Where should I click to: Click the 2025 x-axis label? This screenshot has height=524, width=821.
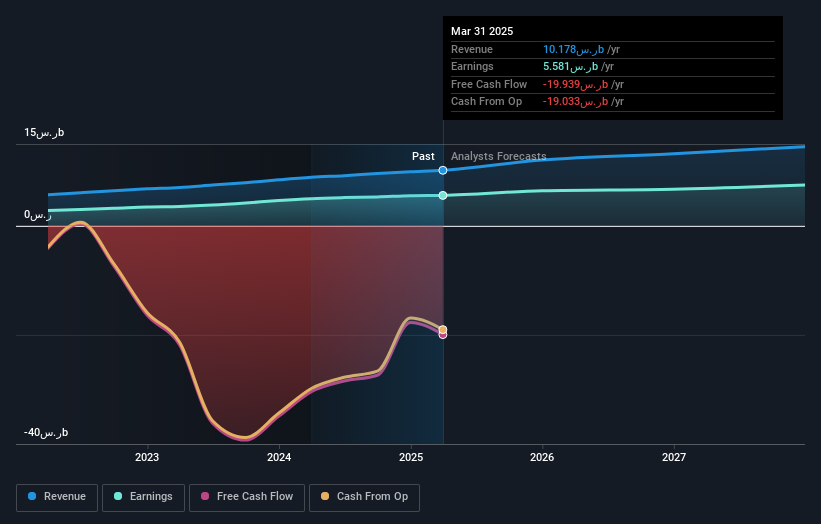411,458
